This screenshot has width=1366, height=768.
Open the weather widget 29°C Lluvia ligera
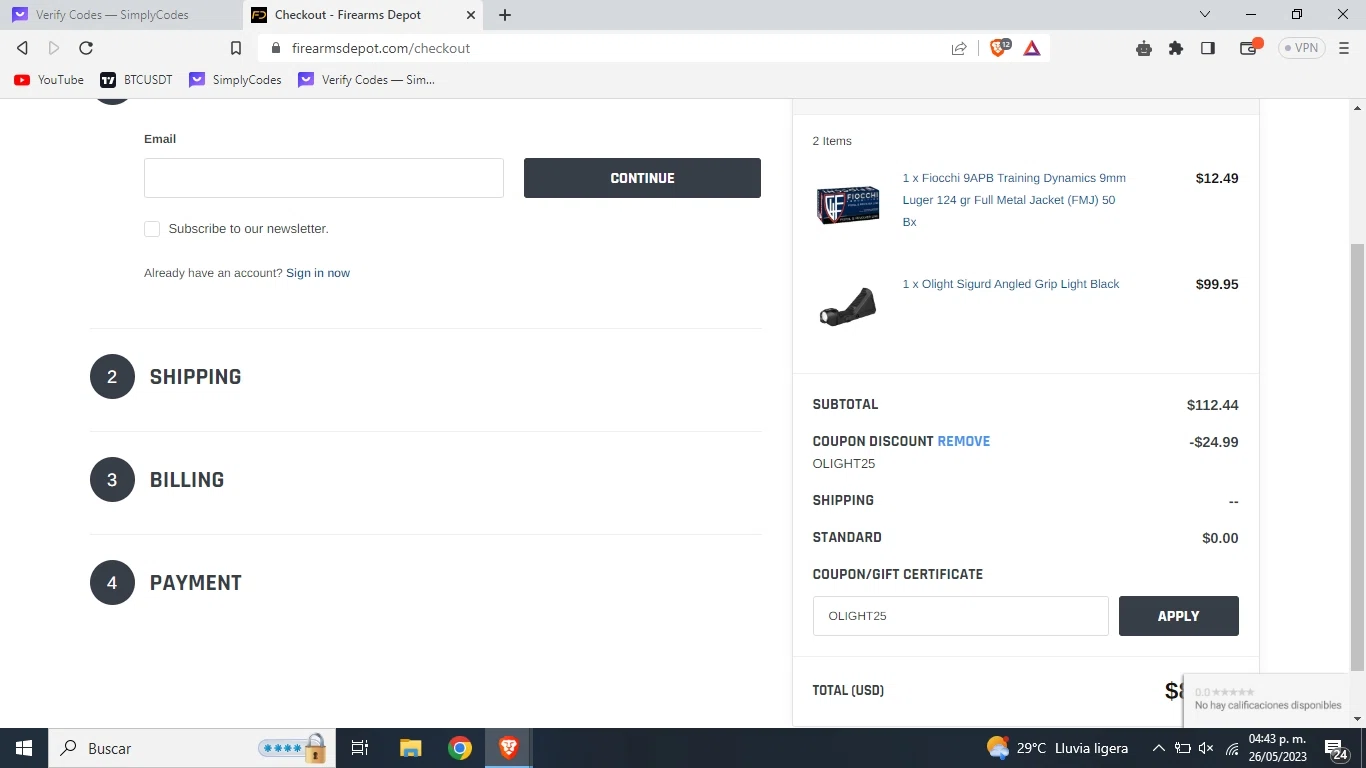(x=1057, y=748)
